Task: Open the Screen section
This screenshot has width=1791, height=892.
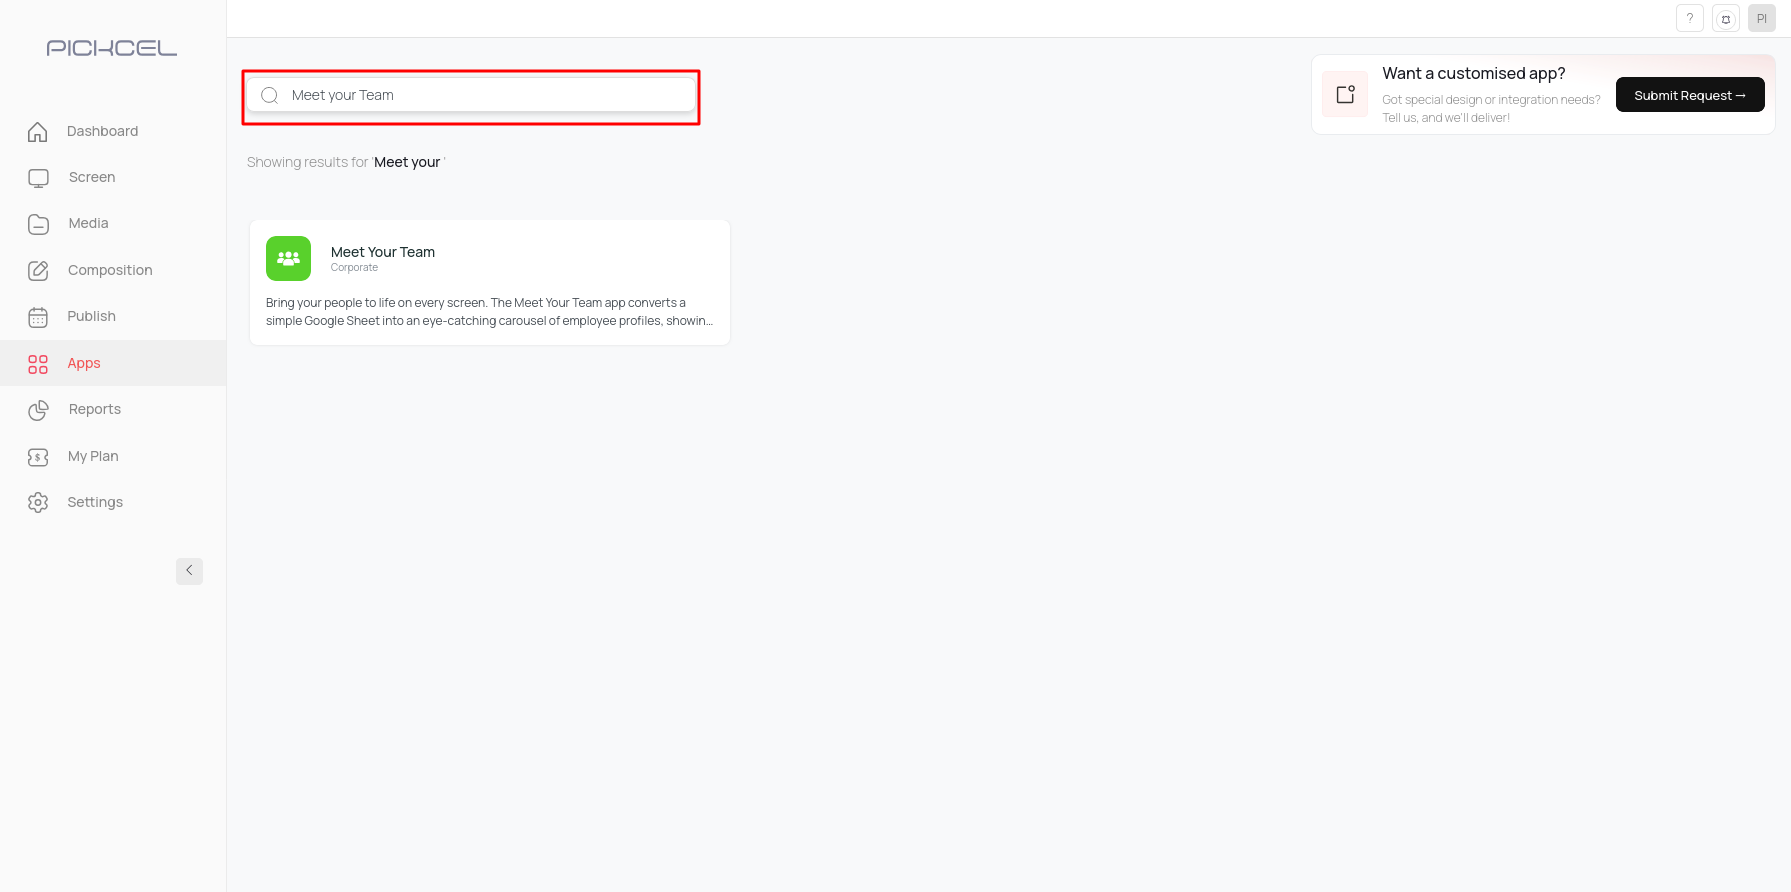Action: 92,177
